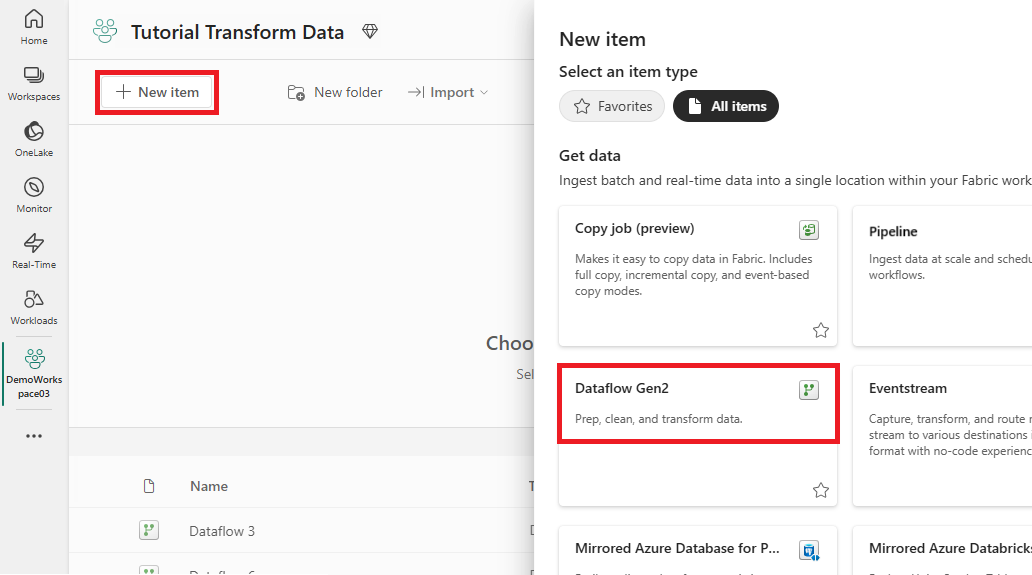Open Workspaces in left navigation

point(34,84)
